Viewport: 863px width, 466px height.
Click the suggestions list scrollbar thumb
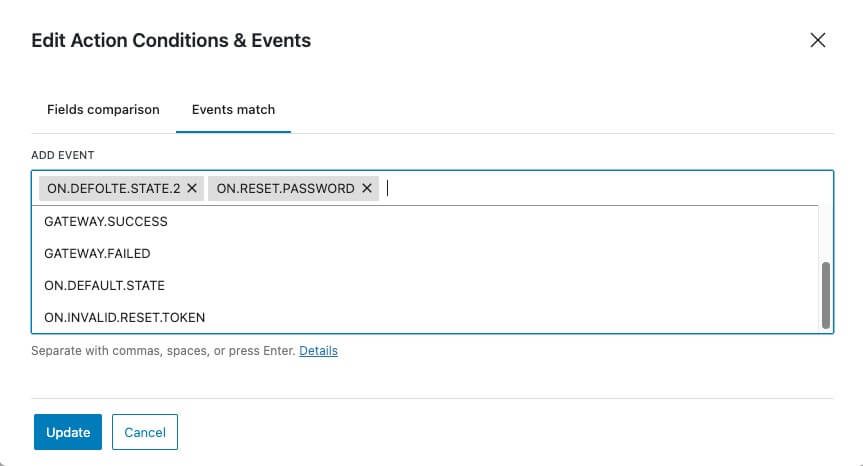[825, 295]
